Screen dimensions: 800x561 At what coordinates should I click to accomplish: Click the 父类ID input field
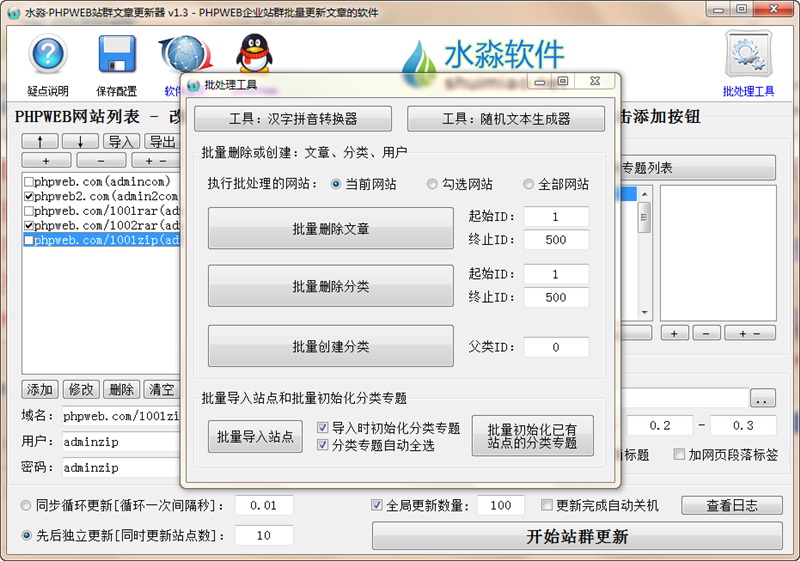point(556,347)
